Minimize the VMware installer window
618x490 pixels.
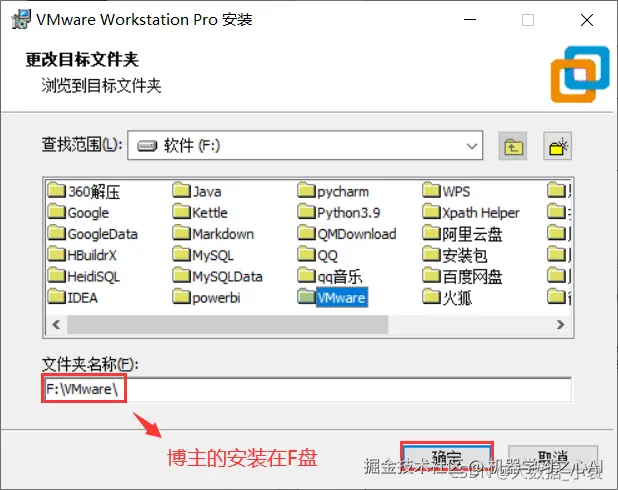(x=470, y=19)
